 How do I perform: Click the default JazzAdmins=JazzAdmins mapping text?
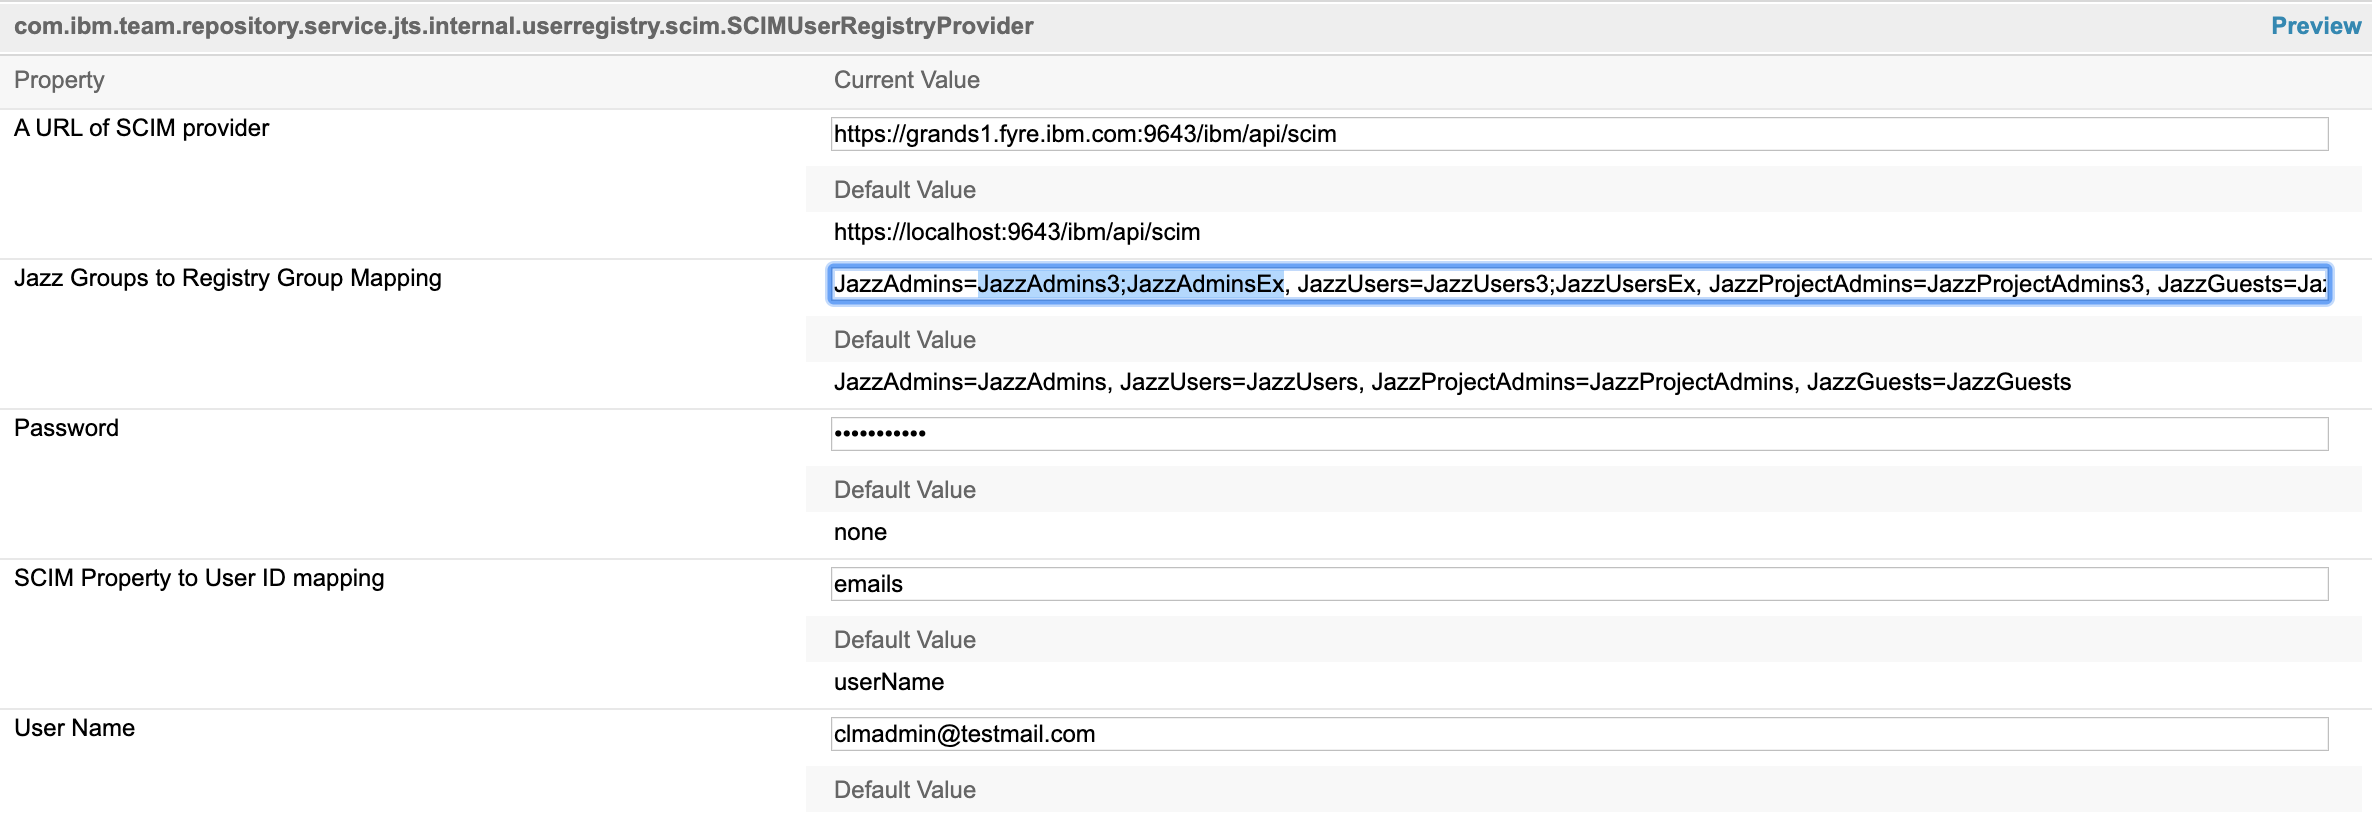tap(1452, 382)
